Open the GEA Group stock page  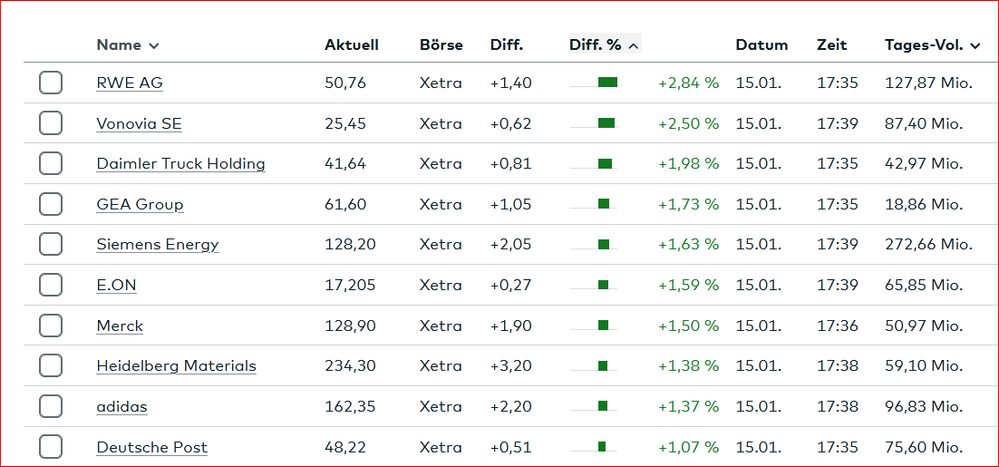(140, 205)
